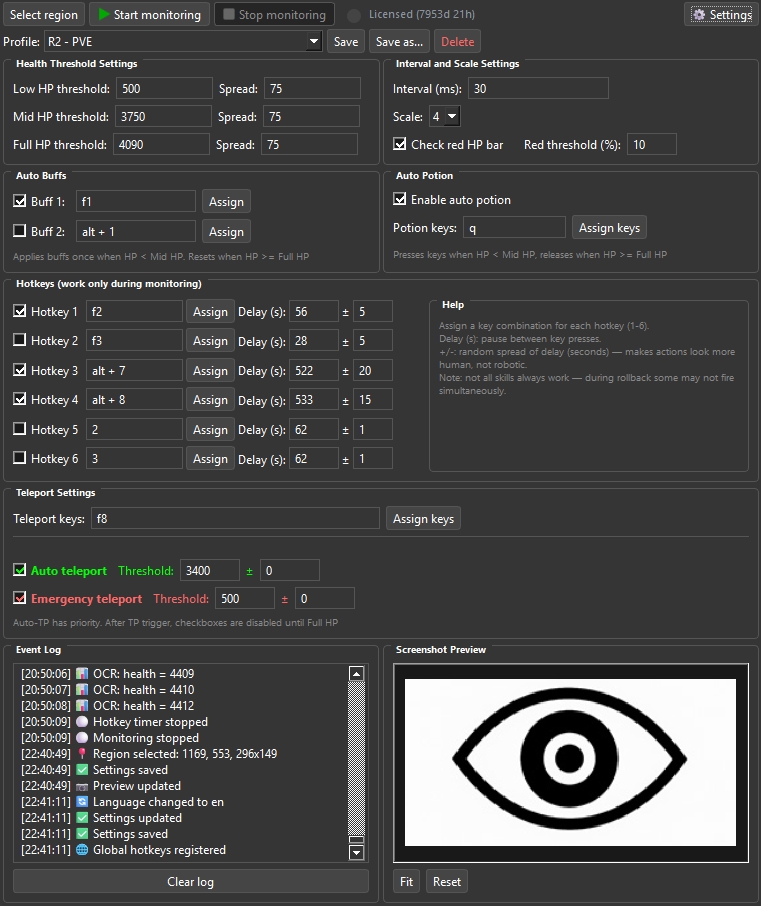Enable the Hotkey 6 checkbox
Viewport: 761px width, 906px height.
pyautogui.click(x=20, y=458)
